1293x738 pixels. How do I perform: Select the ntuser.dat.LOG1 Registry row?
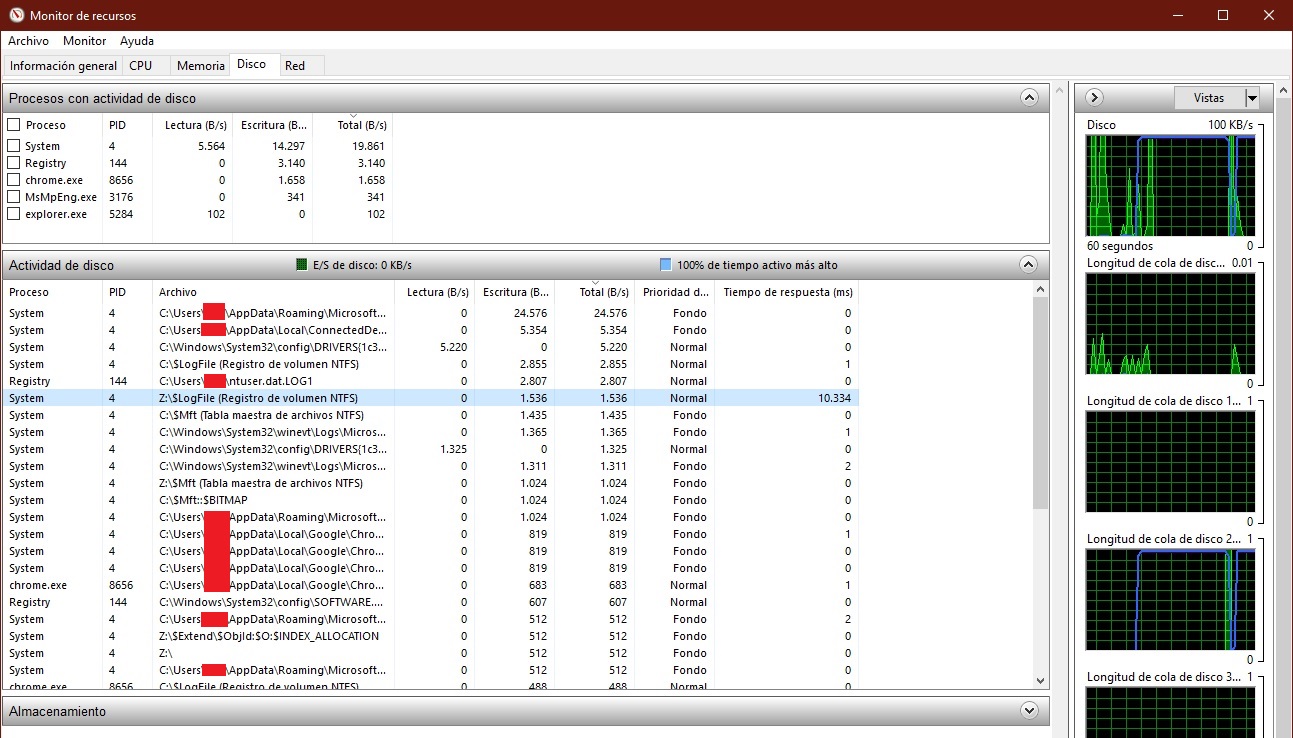[430, 381]
